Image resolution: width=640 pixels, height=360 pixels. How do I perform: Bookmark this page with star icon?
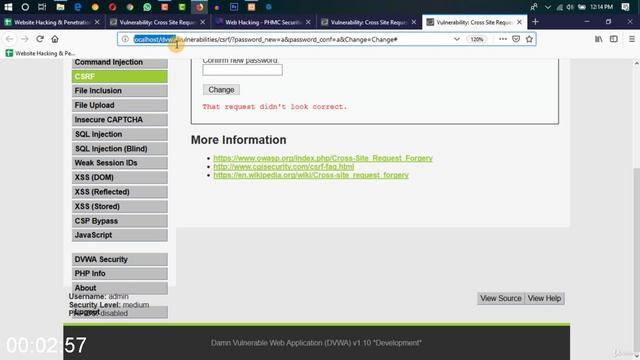(x=529, y=39)
